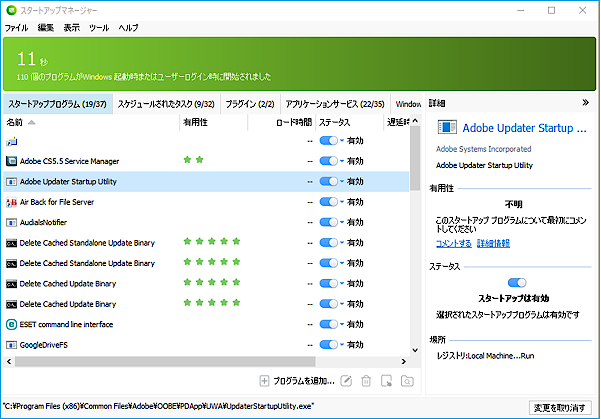
Task: Click the 変更を取り消す button
Action: pos(560,407)
